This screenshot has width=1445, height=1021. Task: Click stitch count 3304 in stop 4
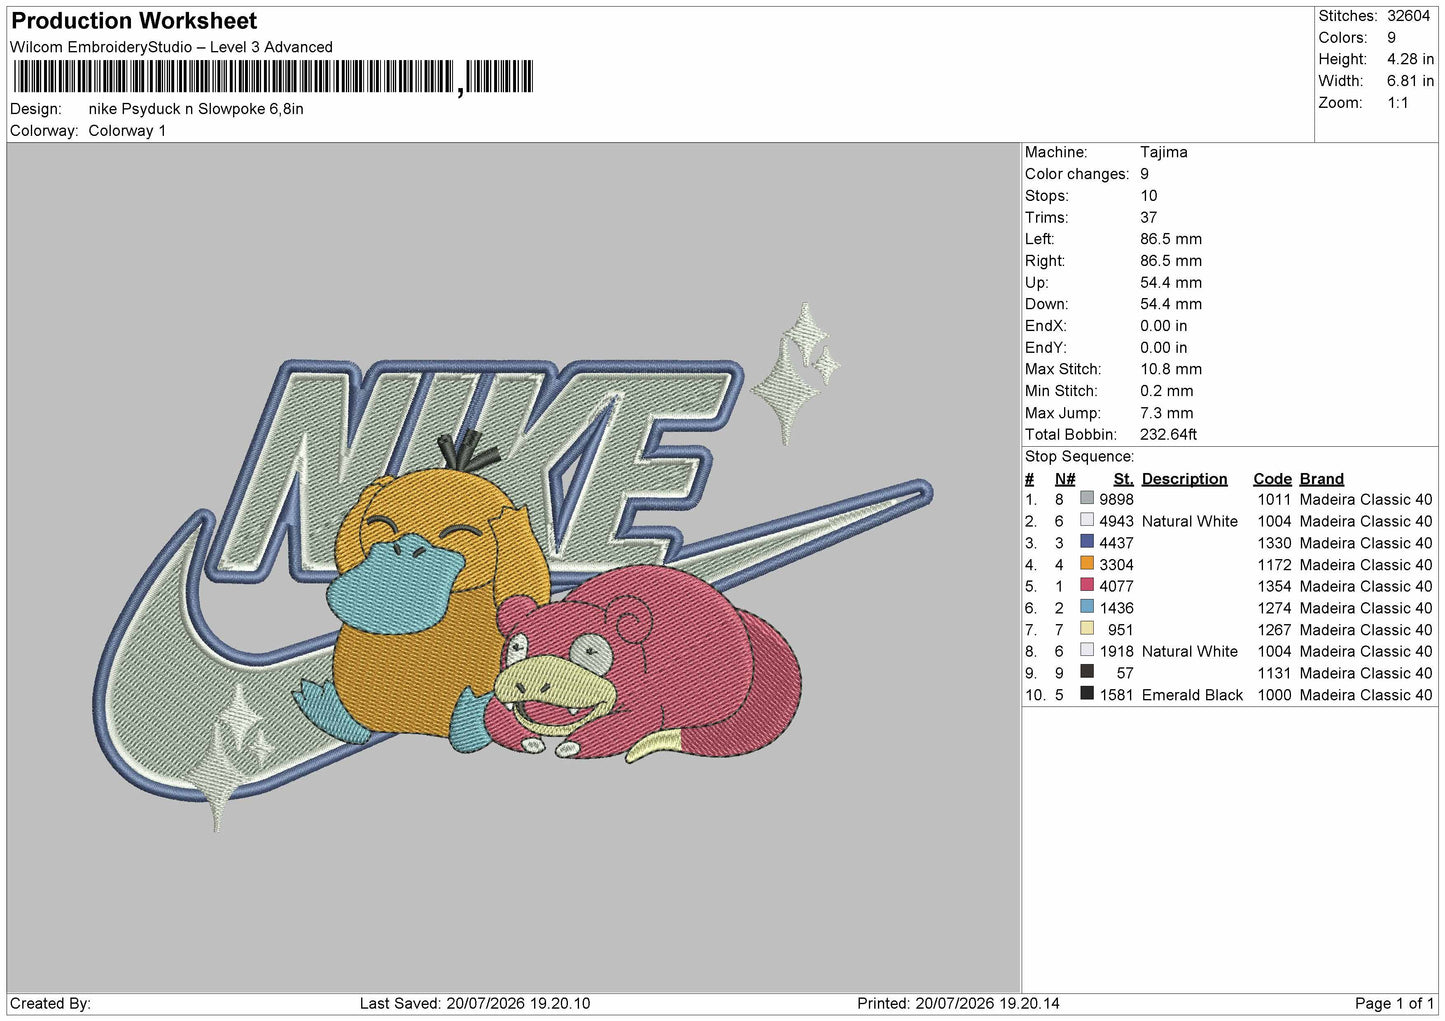[1117, 565]
